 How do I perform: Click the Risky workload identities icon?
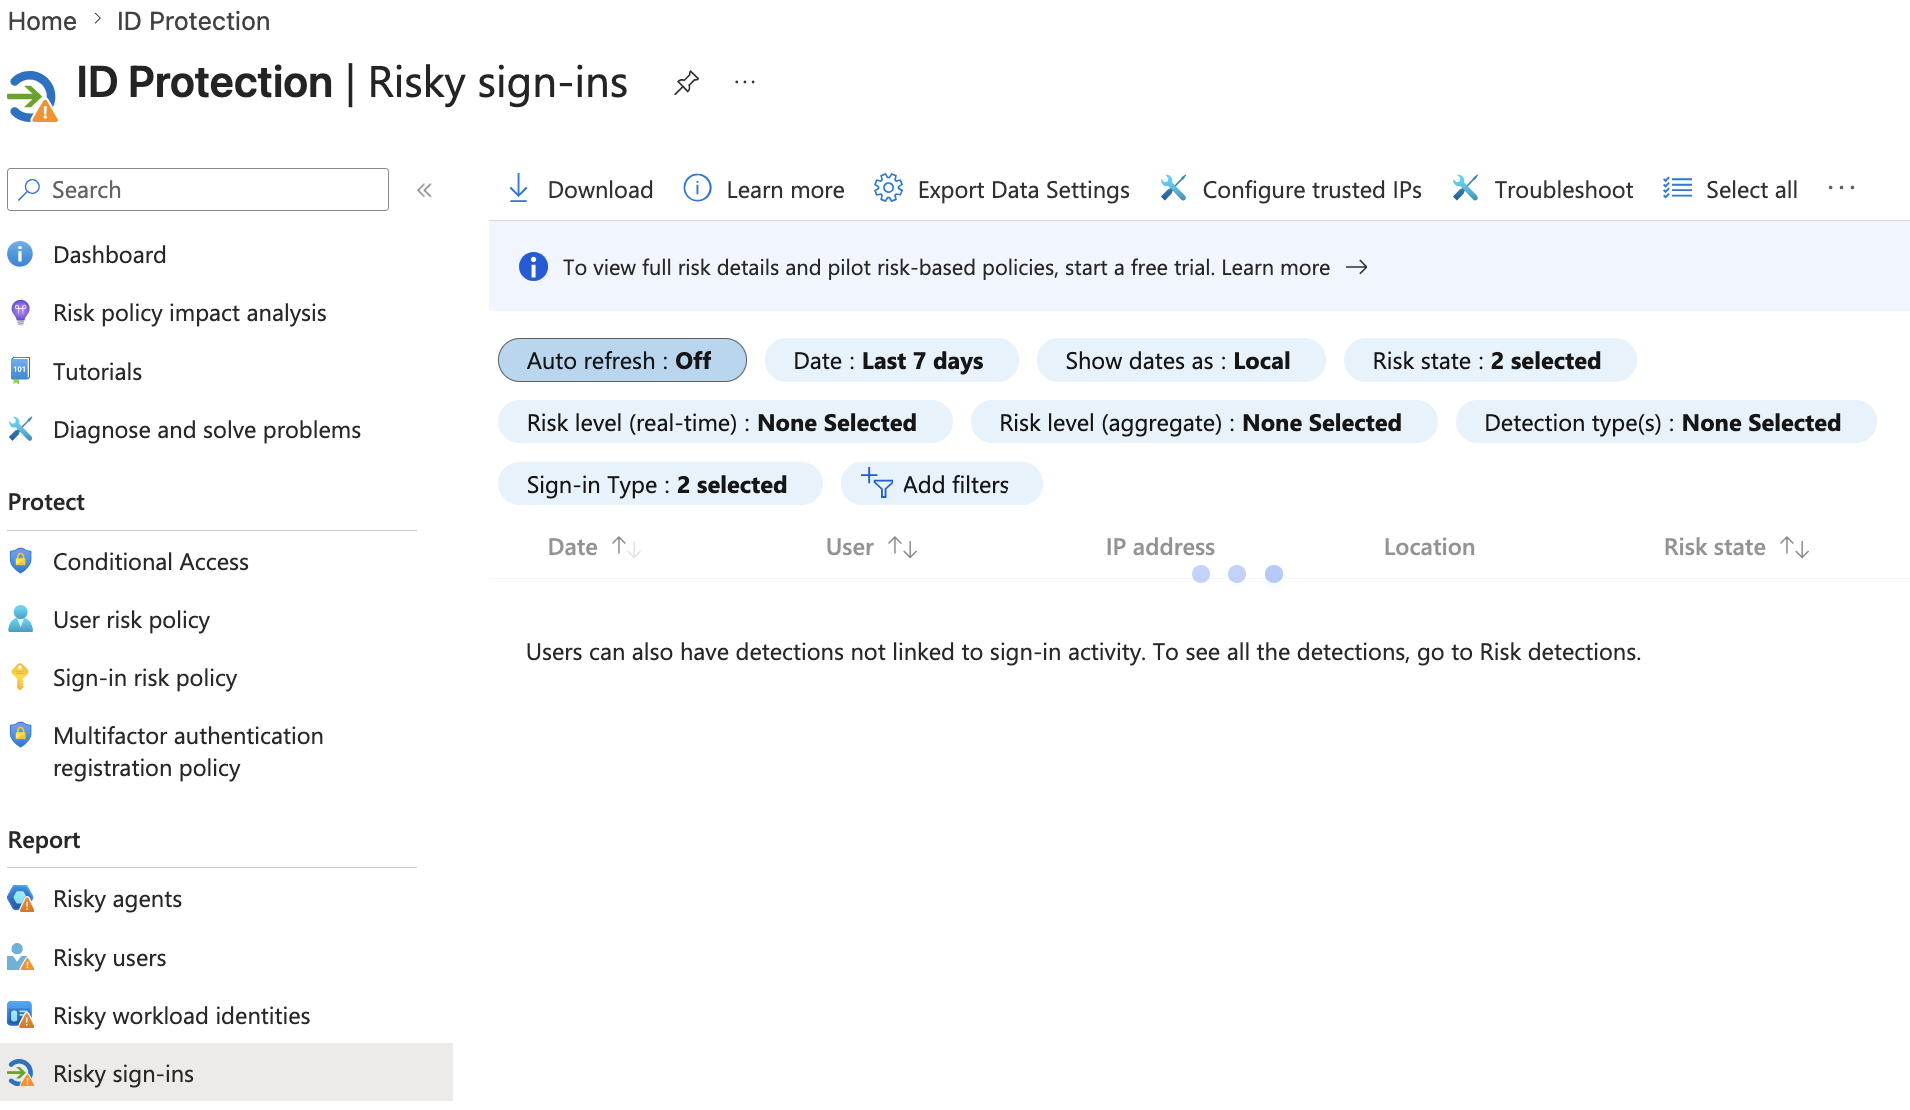(20, 1015)
